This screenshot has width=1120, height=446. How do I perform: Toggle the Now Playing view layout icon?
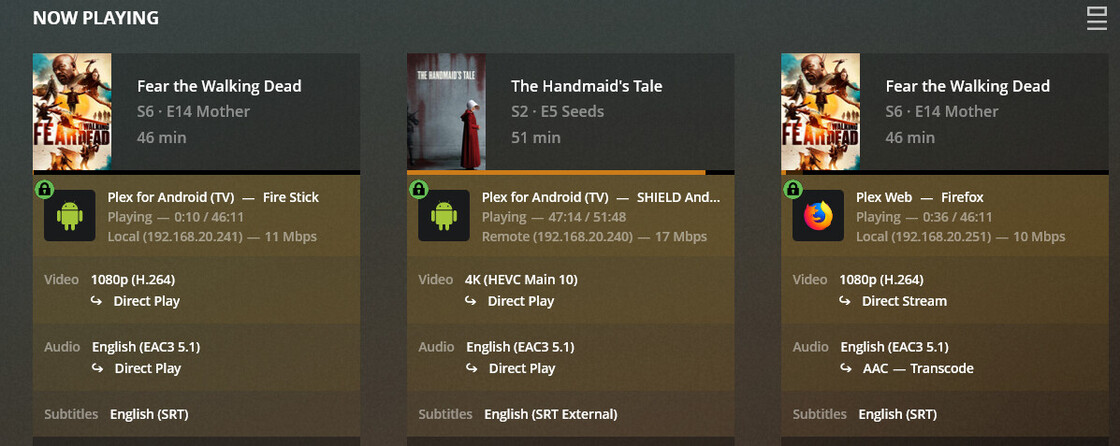point(1096,19)
